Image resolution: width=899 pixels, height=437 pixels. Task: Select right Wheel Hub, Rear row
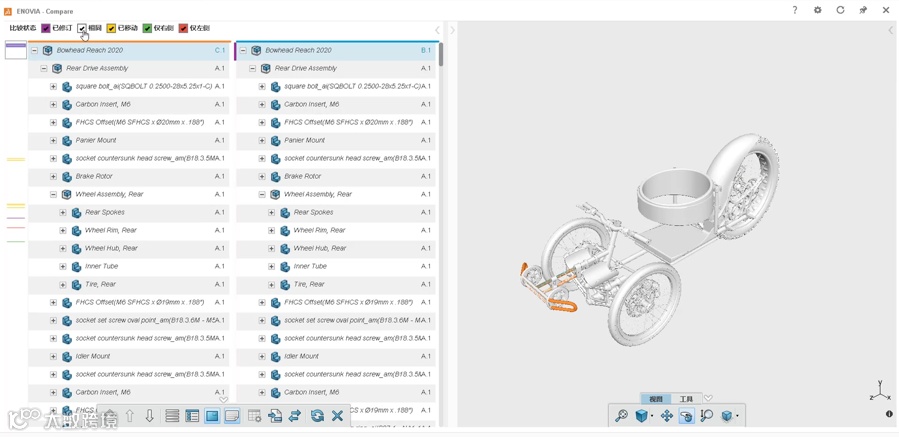336,248
